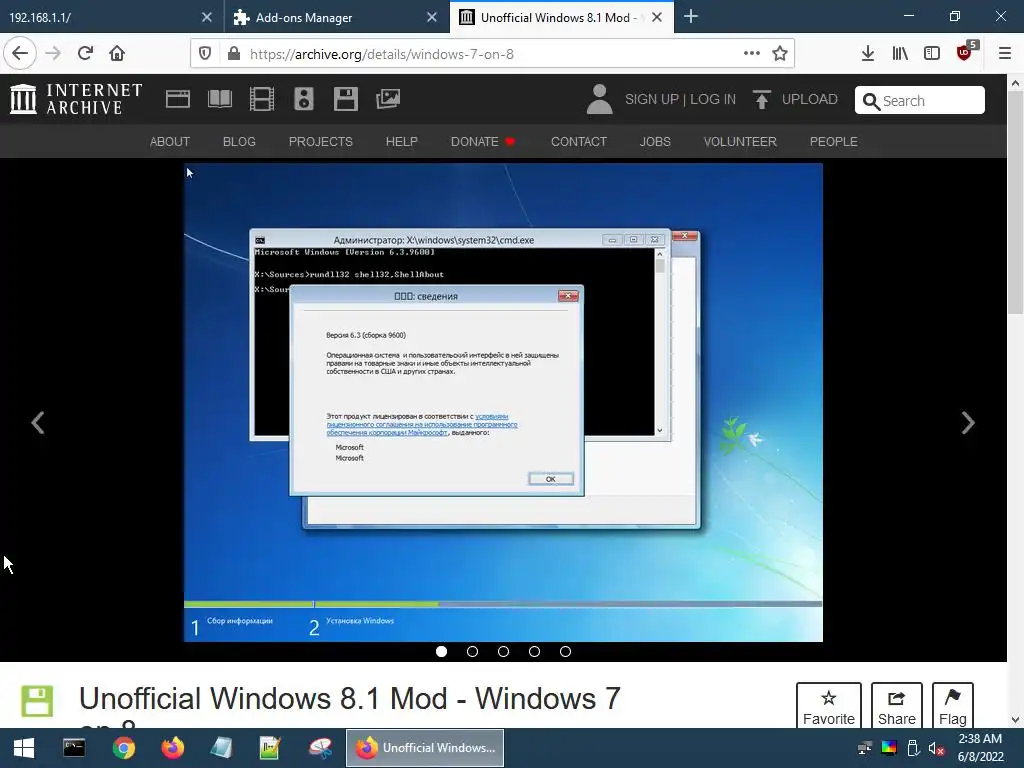Click the taskbar clock
1024x768 pixels.
980,748
